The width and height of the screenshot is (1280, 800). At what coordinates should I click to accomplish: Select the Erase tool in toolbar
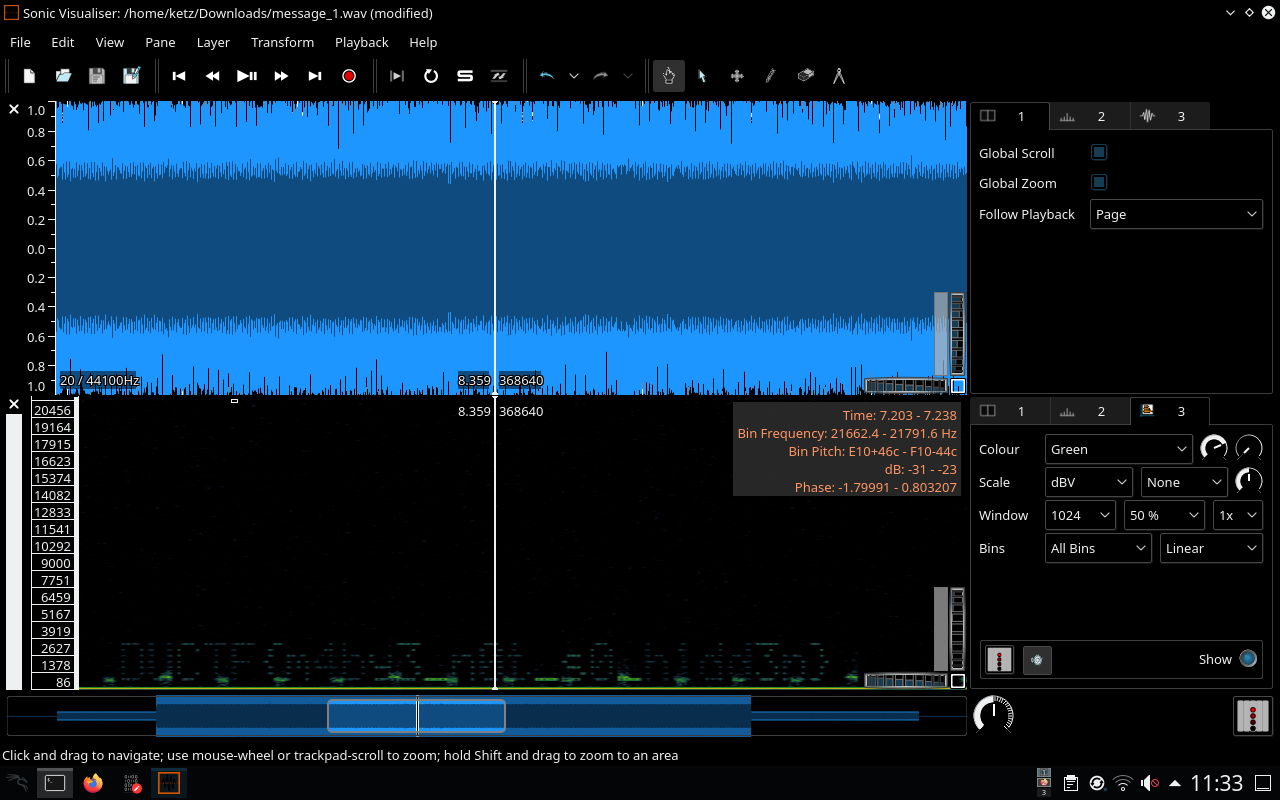[805, 76]
